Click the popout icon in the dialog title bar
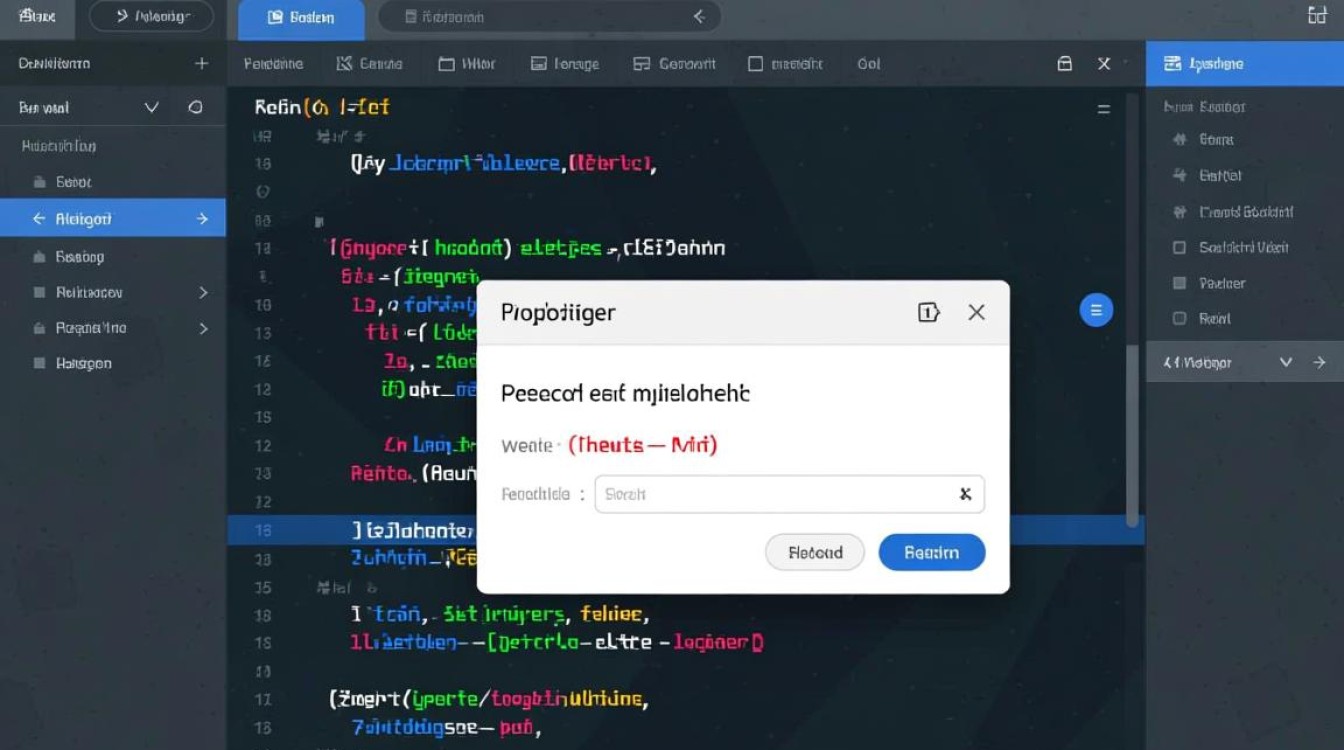1344x750 pixels. click(x=928, y=313)
